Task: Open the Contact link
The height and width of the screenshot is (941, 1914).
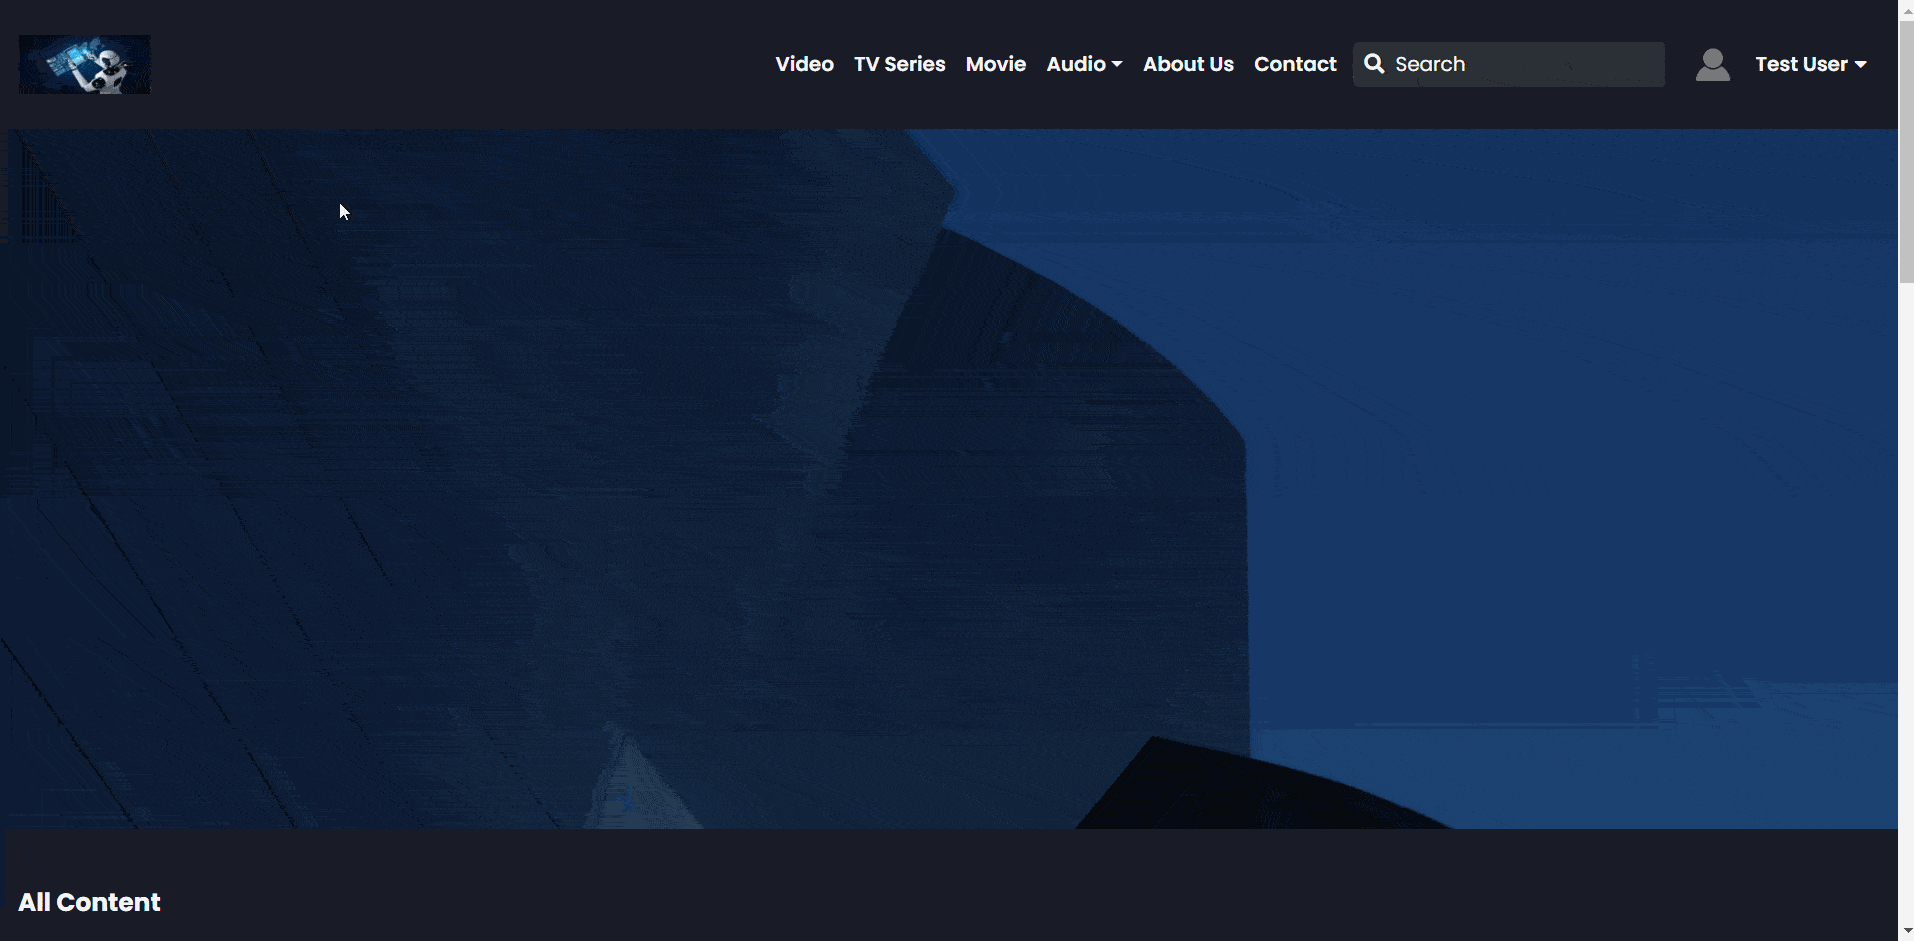Action: pyautogui.click(x=1295, y=64)
